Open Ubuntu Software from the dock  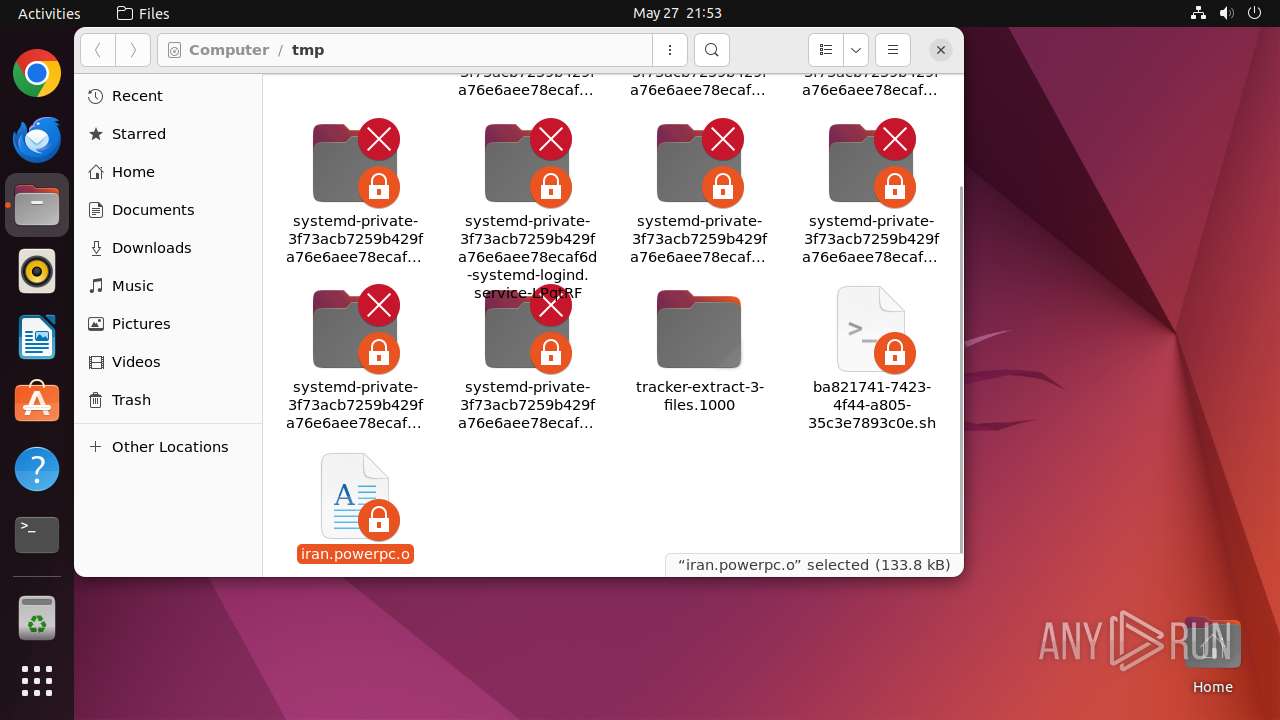pyautogui.click(x=37, y=403)
